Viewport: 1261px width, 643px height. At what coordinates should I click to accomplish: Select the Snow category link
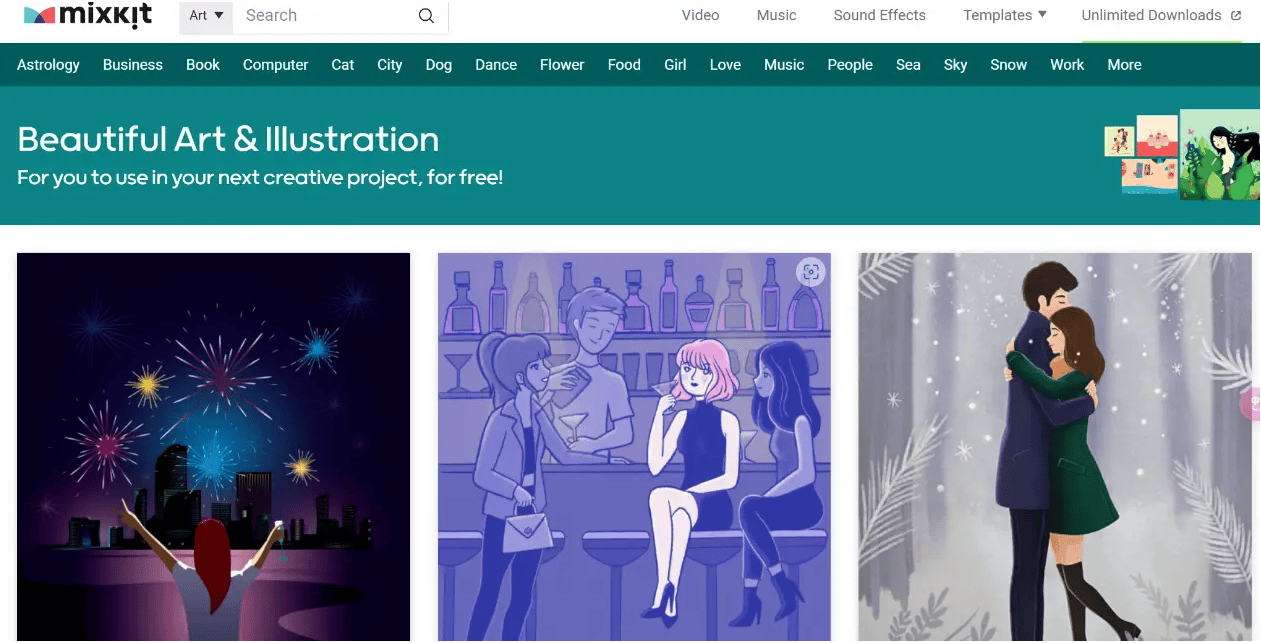pos(1008,65)
